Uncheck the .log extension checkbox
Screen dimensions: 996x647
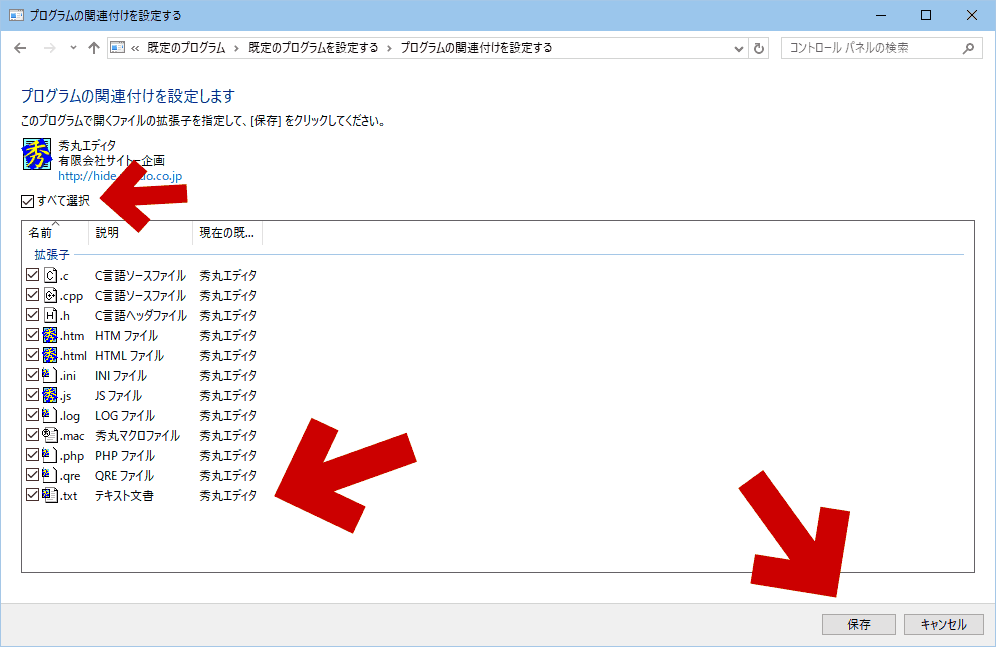coord(32,415)
